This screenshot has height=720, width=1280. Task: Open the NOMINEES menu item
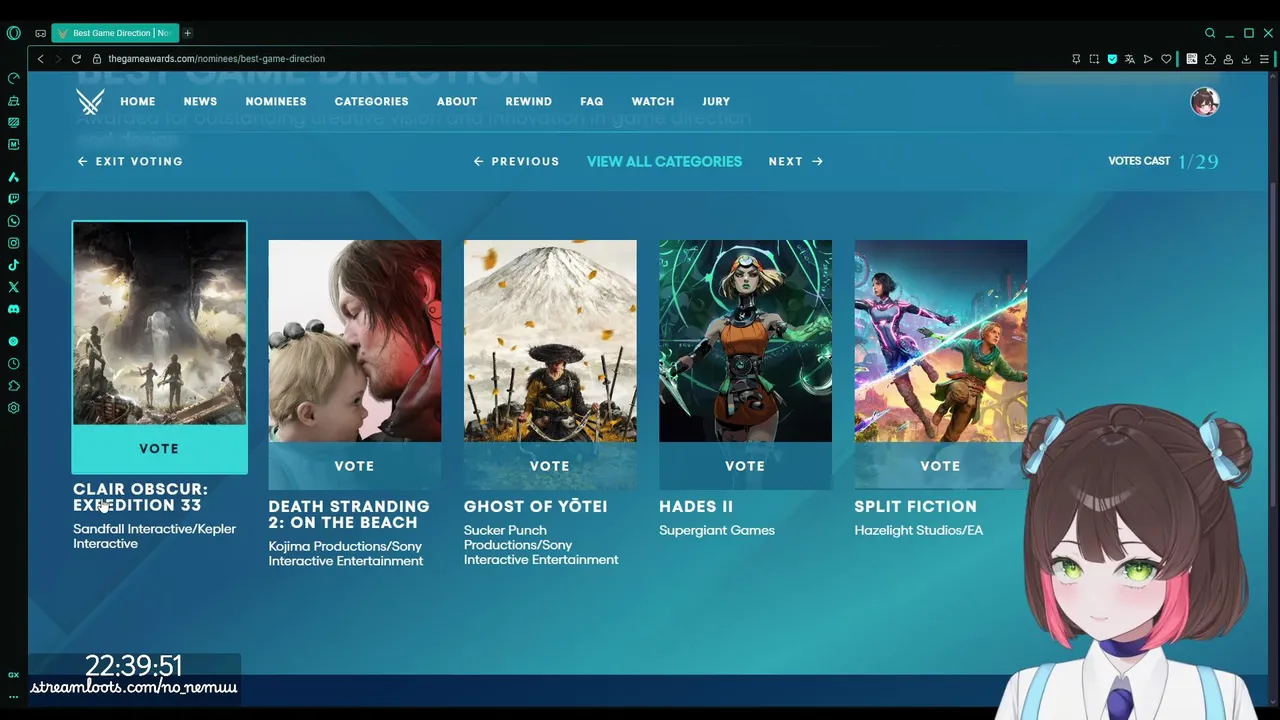tap(276, 102)
